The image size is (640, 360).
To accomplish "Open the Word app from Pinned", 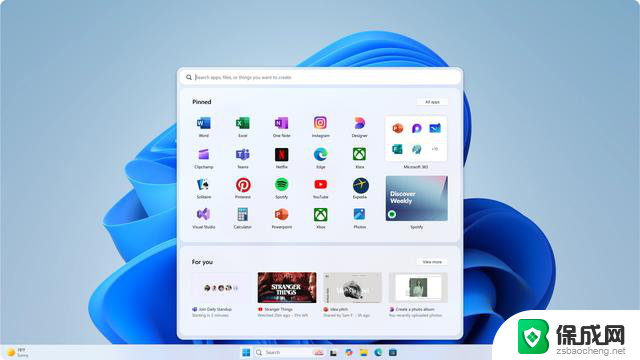I will tap(203, 123).
